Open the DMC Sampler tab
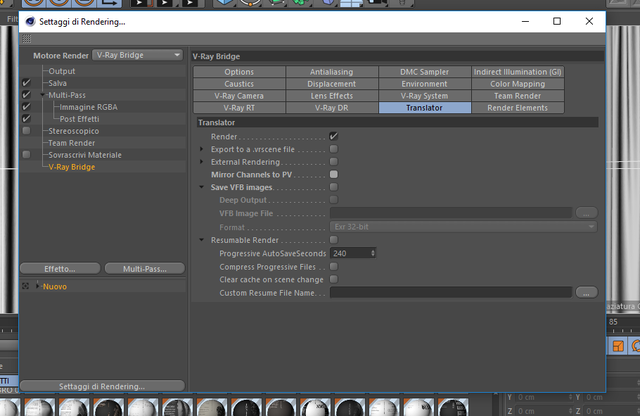Screen dimensions: 640x416 pyautogui.click(x=424, y=72)
